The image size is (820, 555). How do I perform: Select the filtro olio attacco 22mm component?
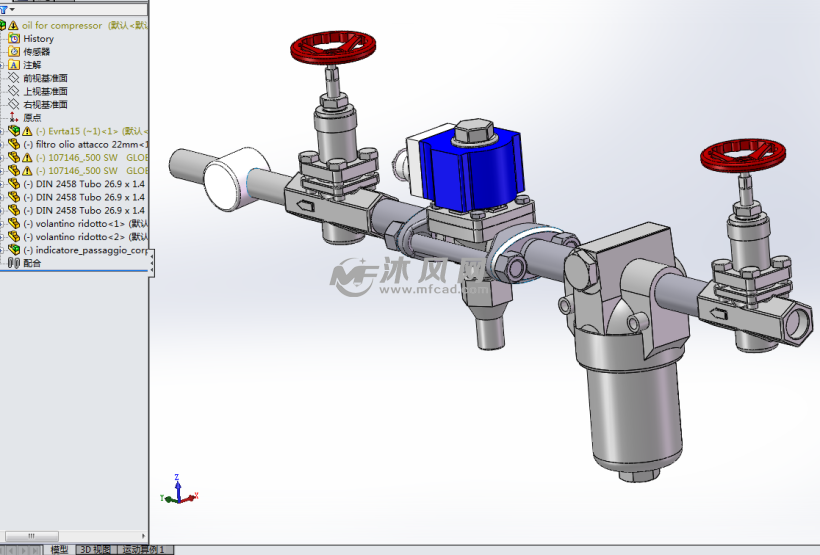pyautogui.click(x=85, y=144)
